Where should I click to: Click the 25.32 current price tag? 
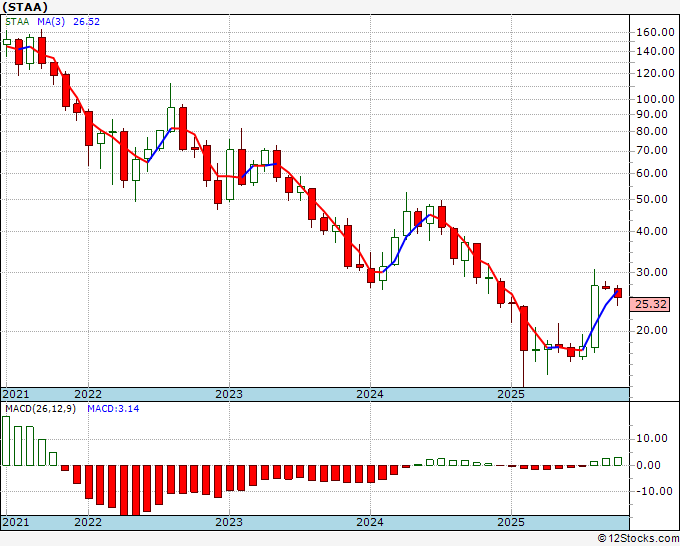point(650,304)
